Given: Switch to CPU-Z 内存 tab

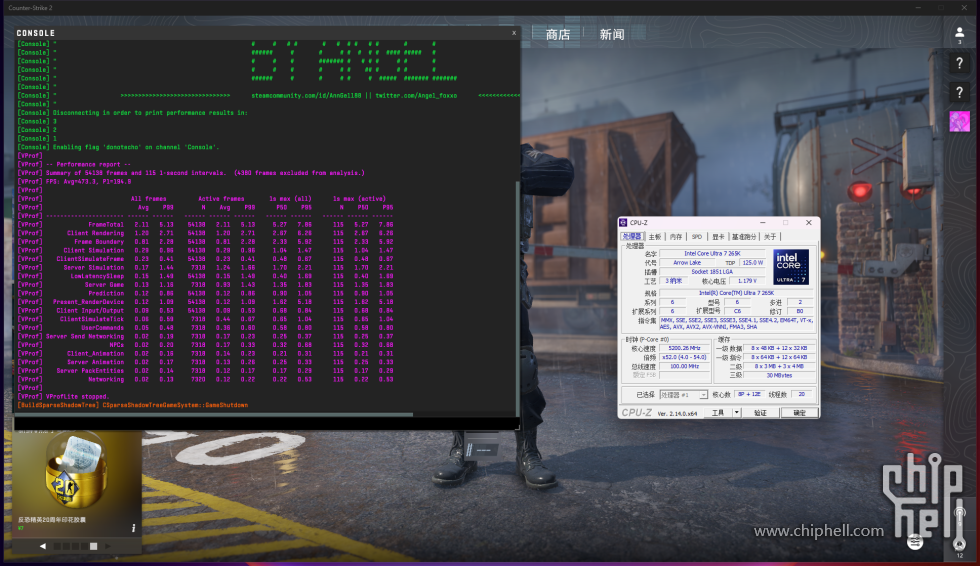Looking at the screenshot, I should click(676, 237).
